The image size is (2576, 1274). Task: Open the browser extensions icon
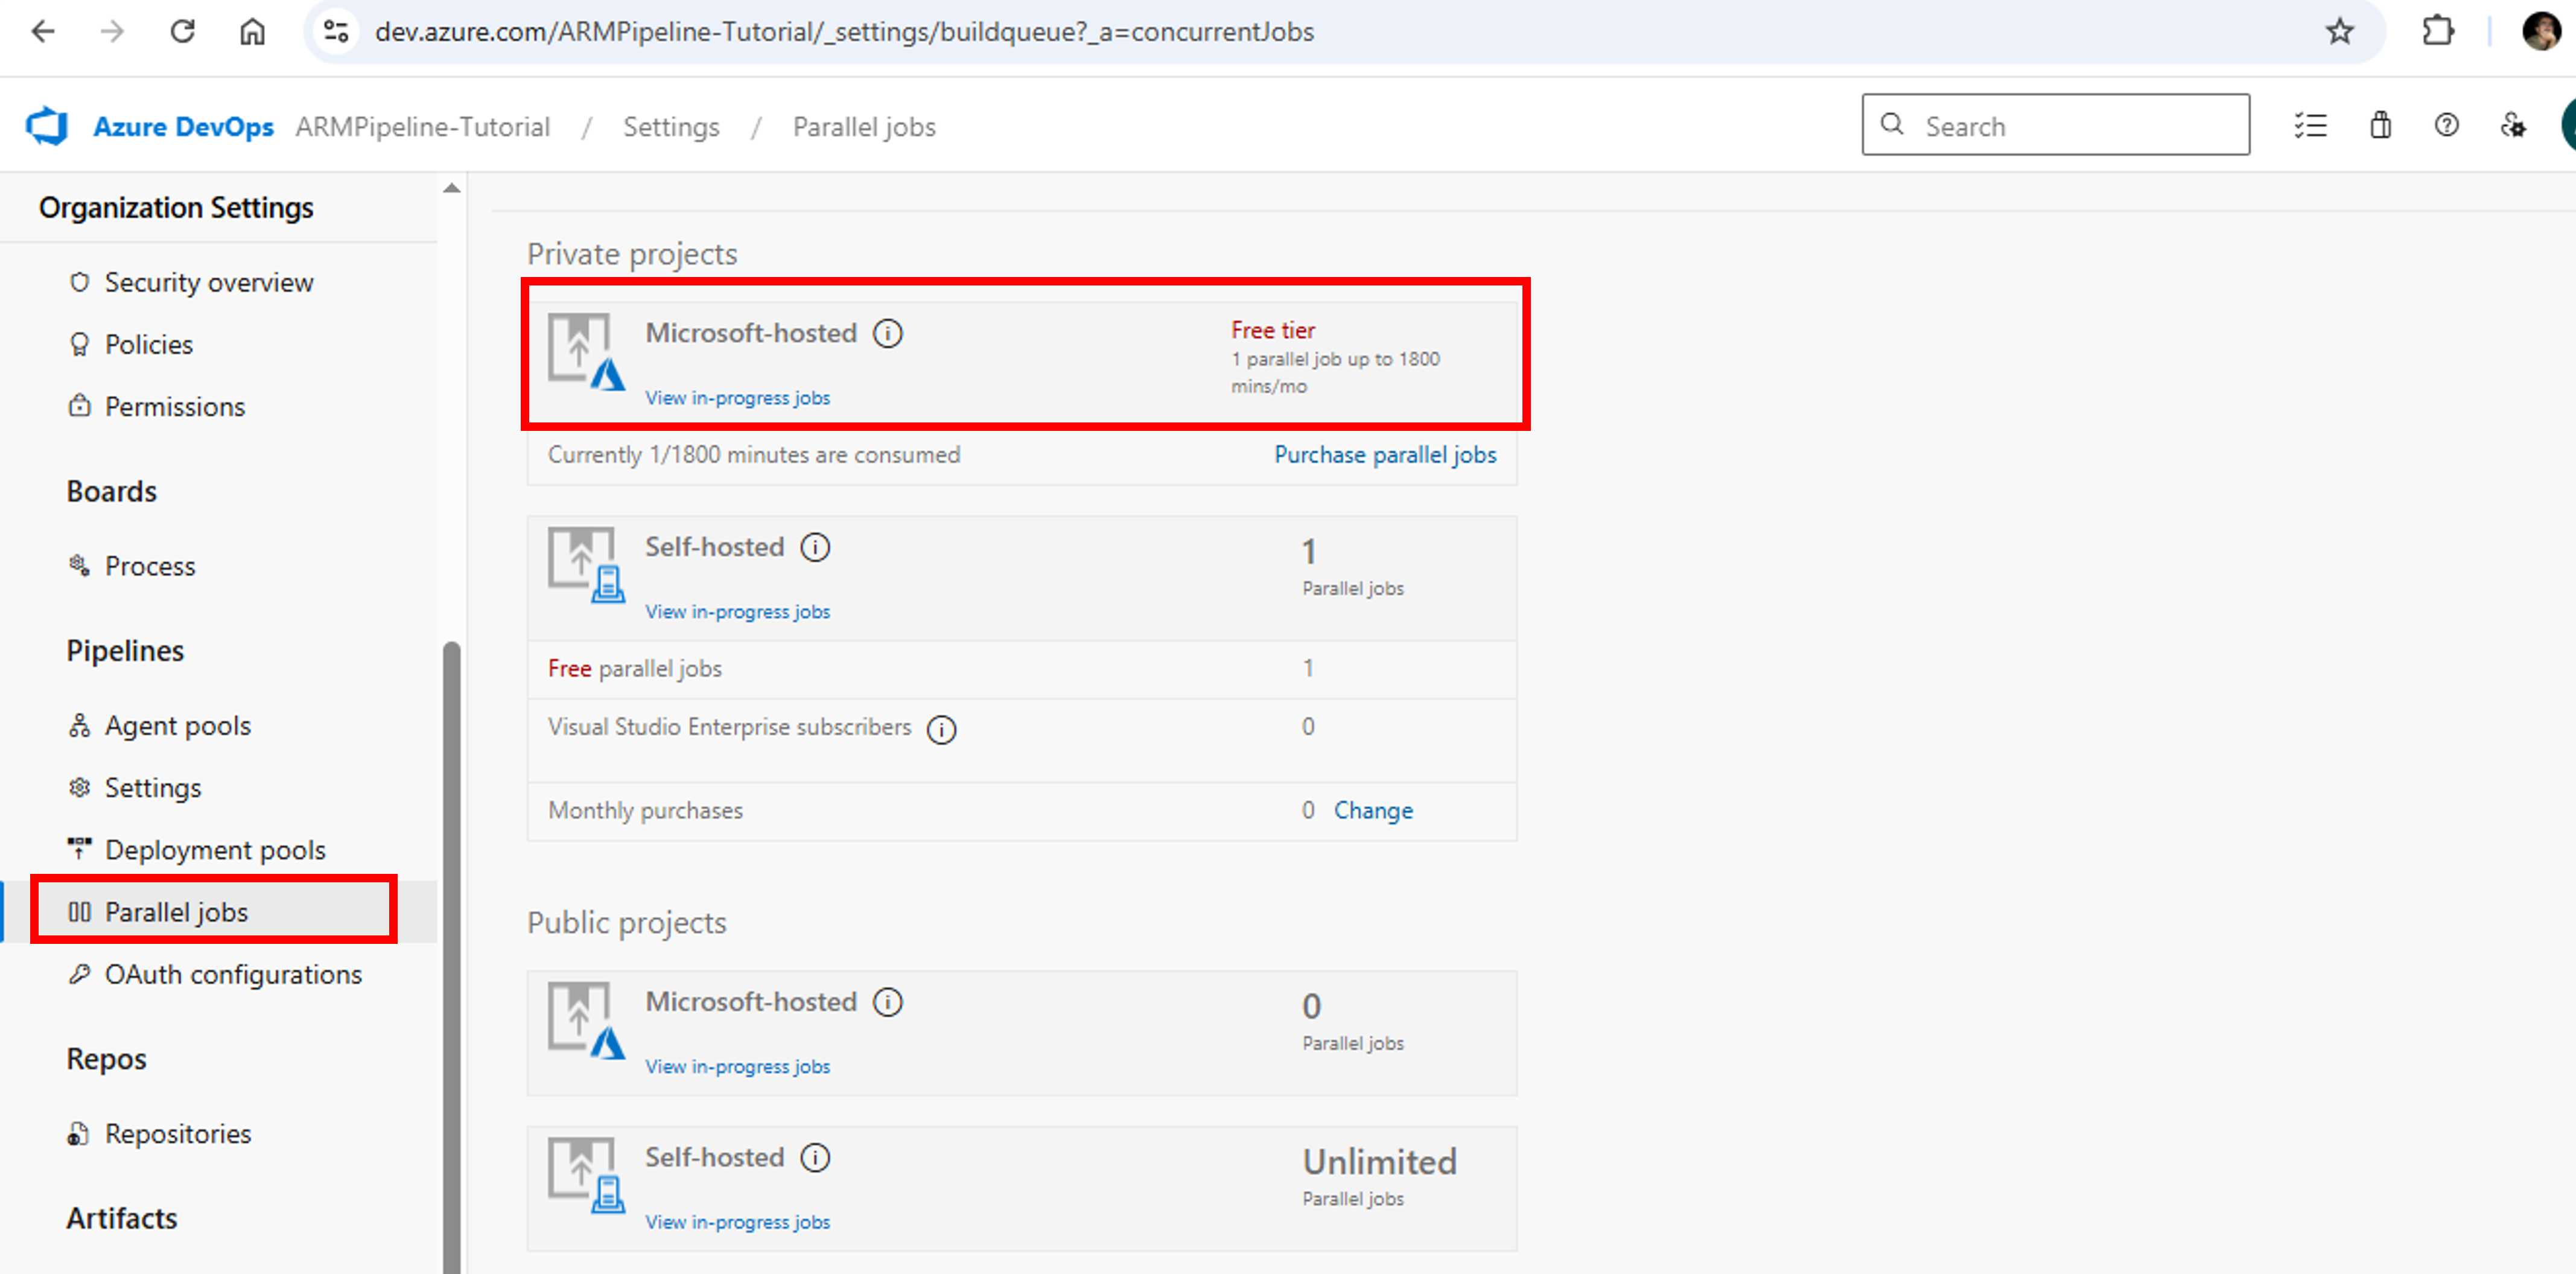point(2438,31)
